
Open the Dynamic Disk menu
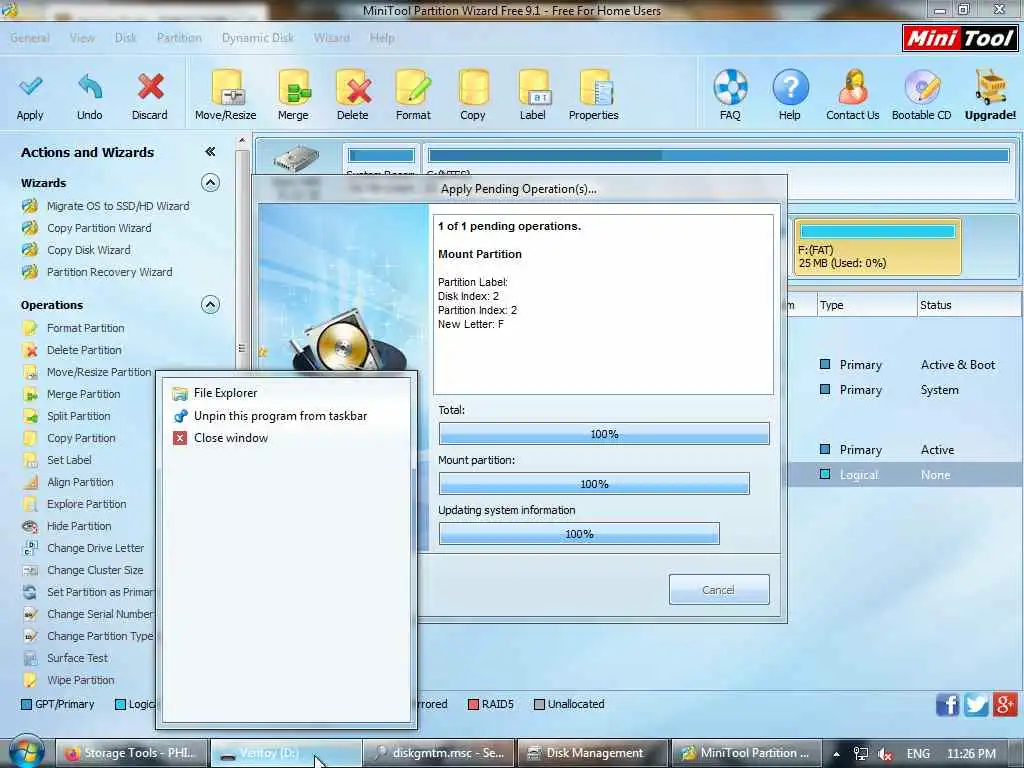[258, 38]
